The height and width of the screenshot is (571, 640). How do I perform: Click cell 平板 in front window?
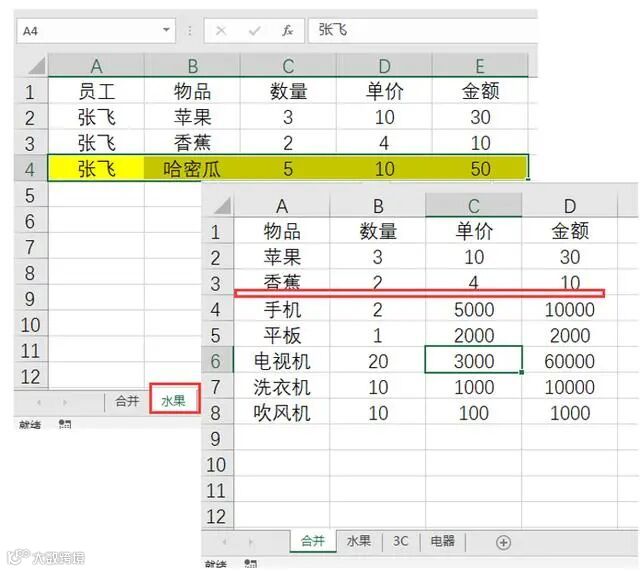coord(282,335)
